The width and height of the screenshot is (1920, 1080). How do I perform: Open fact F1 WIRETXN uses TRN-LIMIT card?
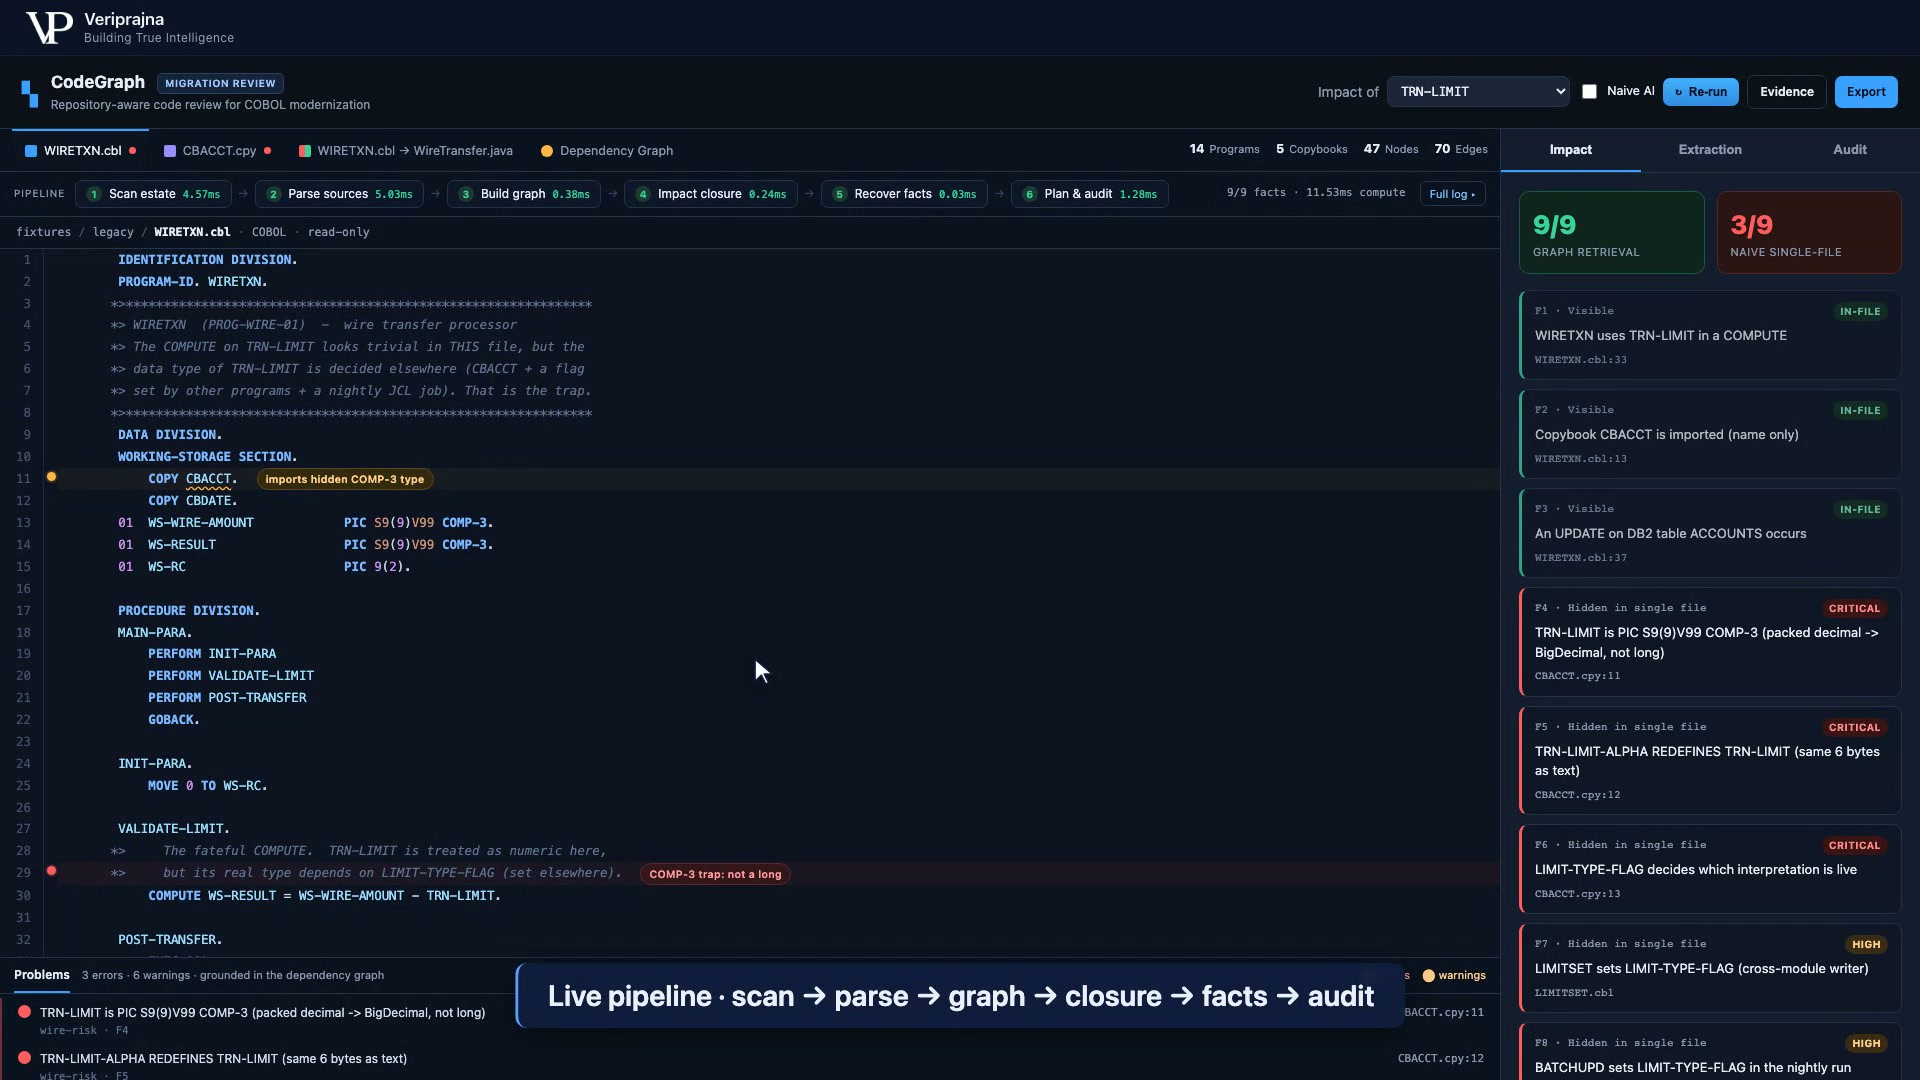tap(1710, 335)
